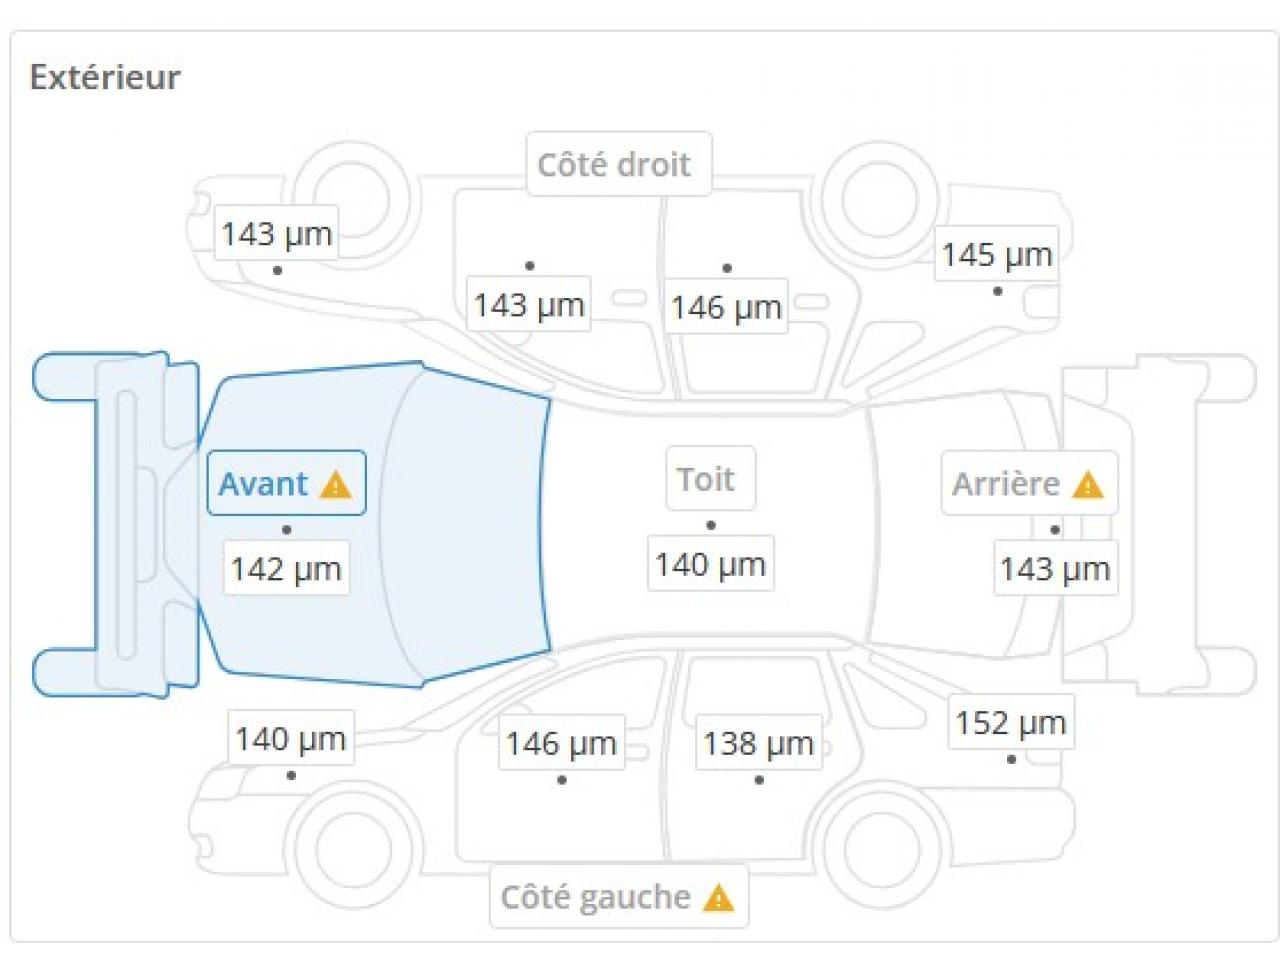1280x960 pixels.
Task: Click the 152 µm left rear measurement
Action: point(1010,722)
